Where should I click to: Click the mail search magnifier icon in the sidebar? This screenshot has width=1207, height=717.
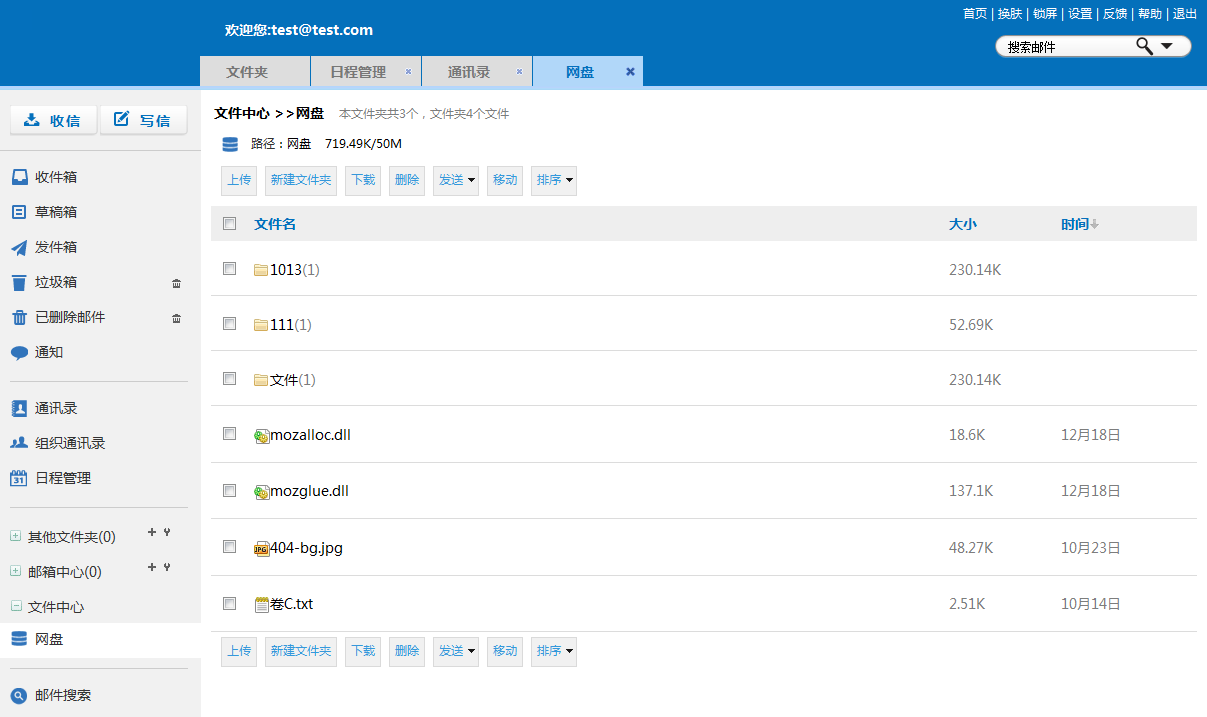pos(19,695)
